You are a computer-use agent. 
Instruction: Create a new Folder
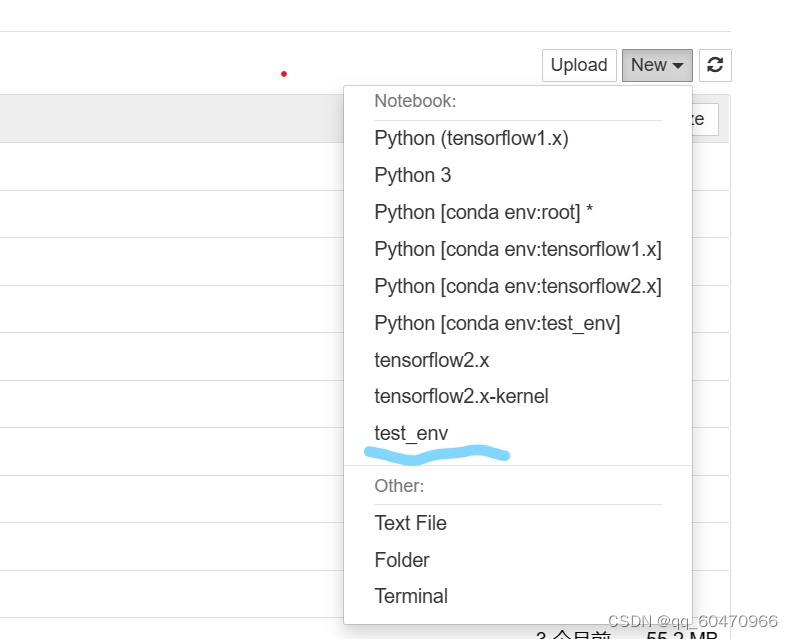coord(402,560)
